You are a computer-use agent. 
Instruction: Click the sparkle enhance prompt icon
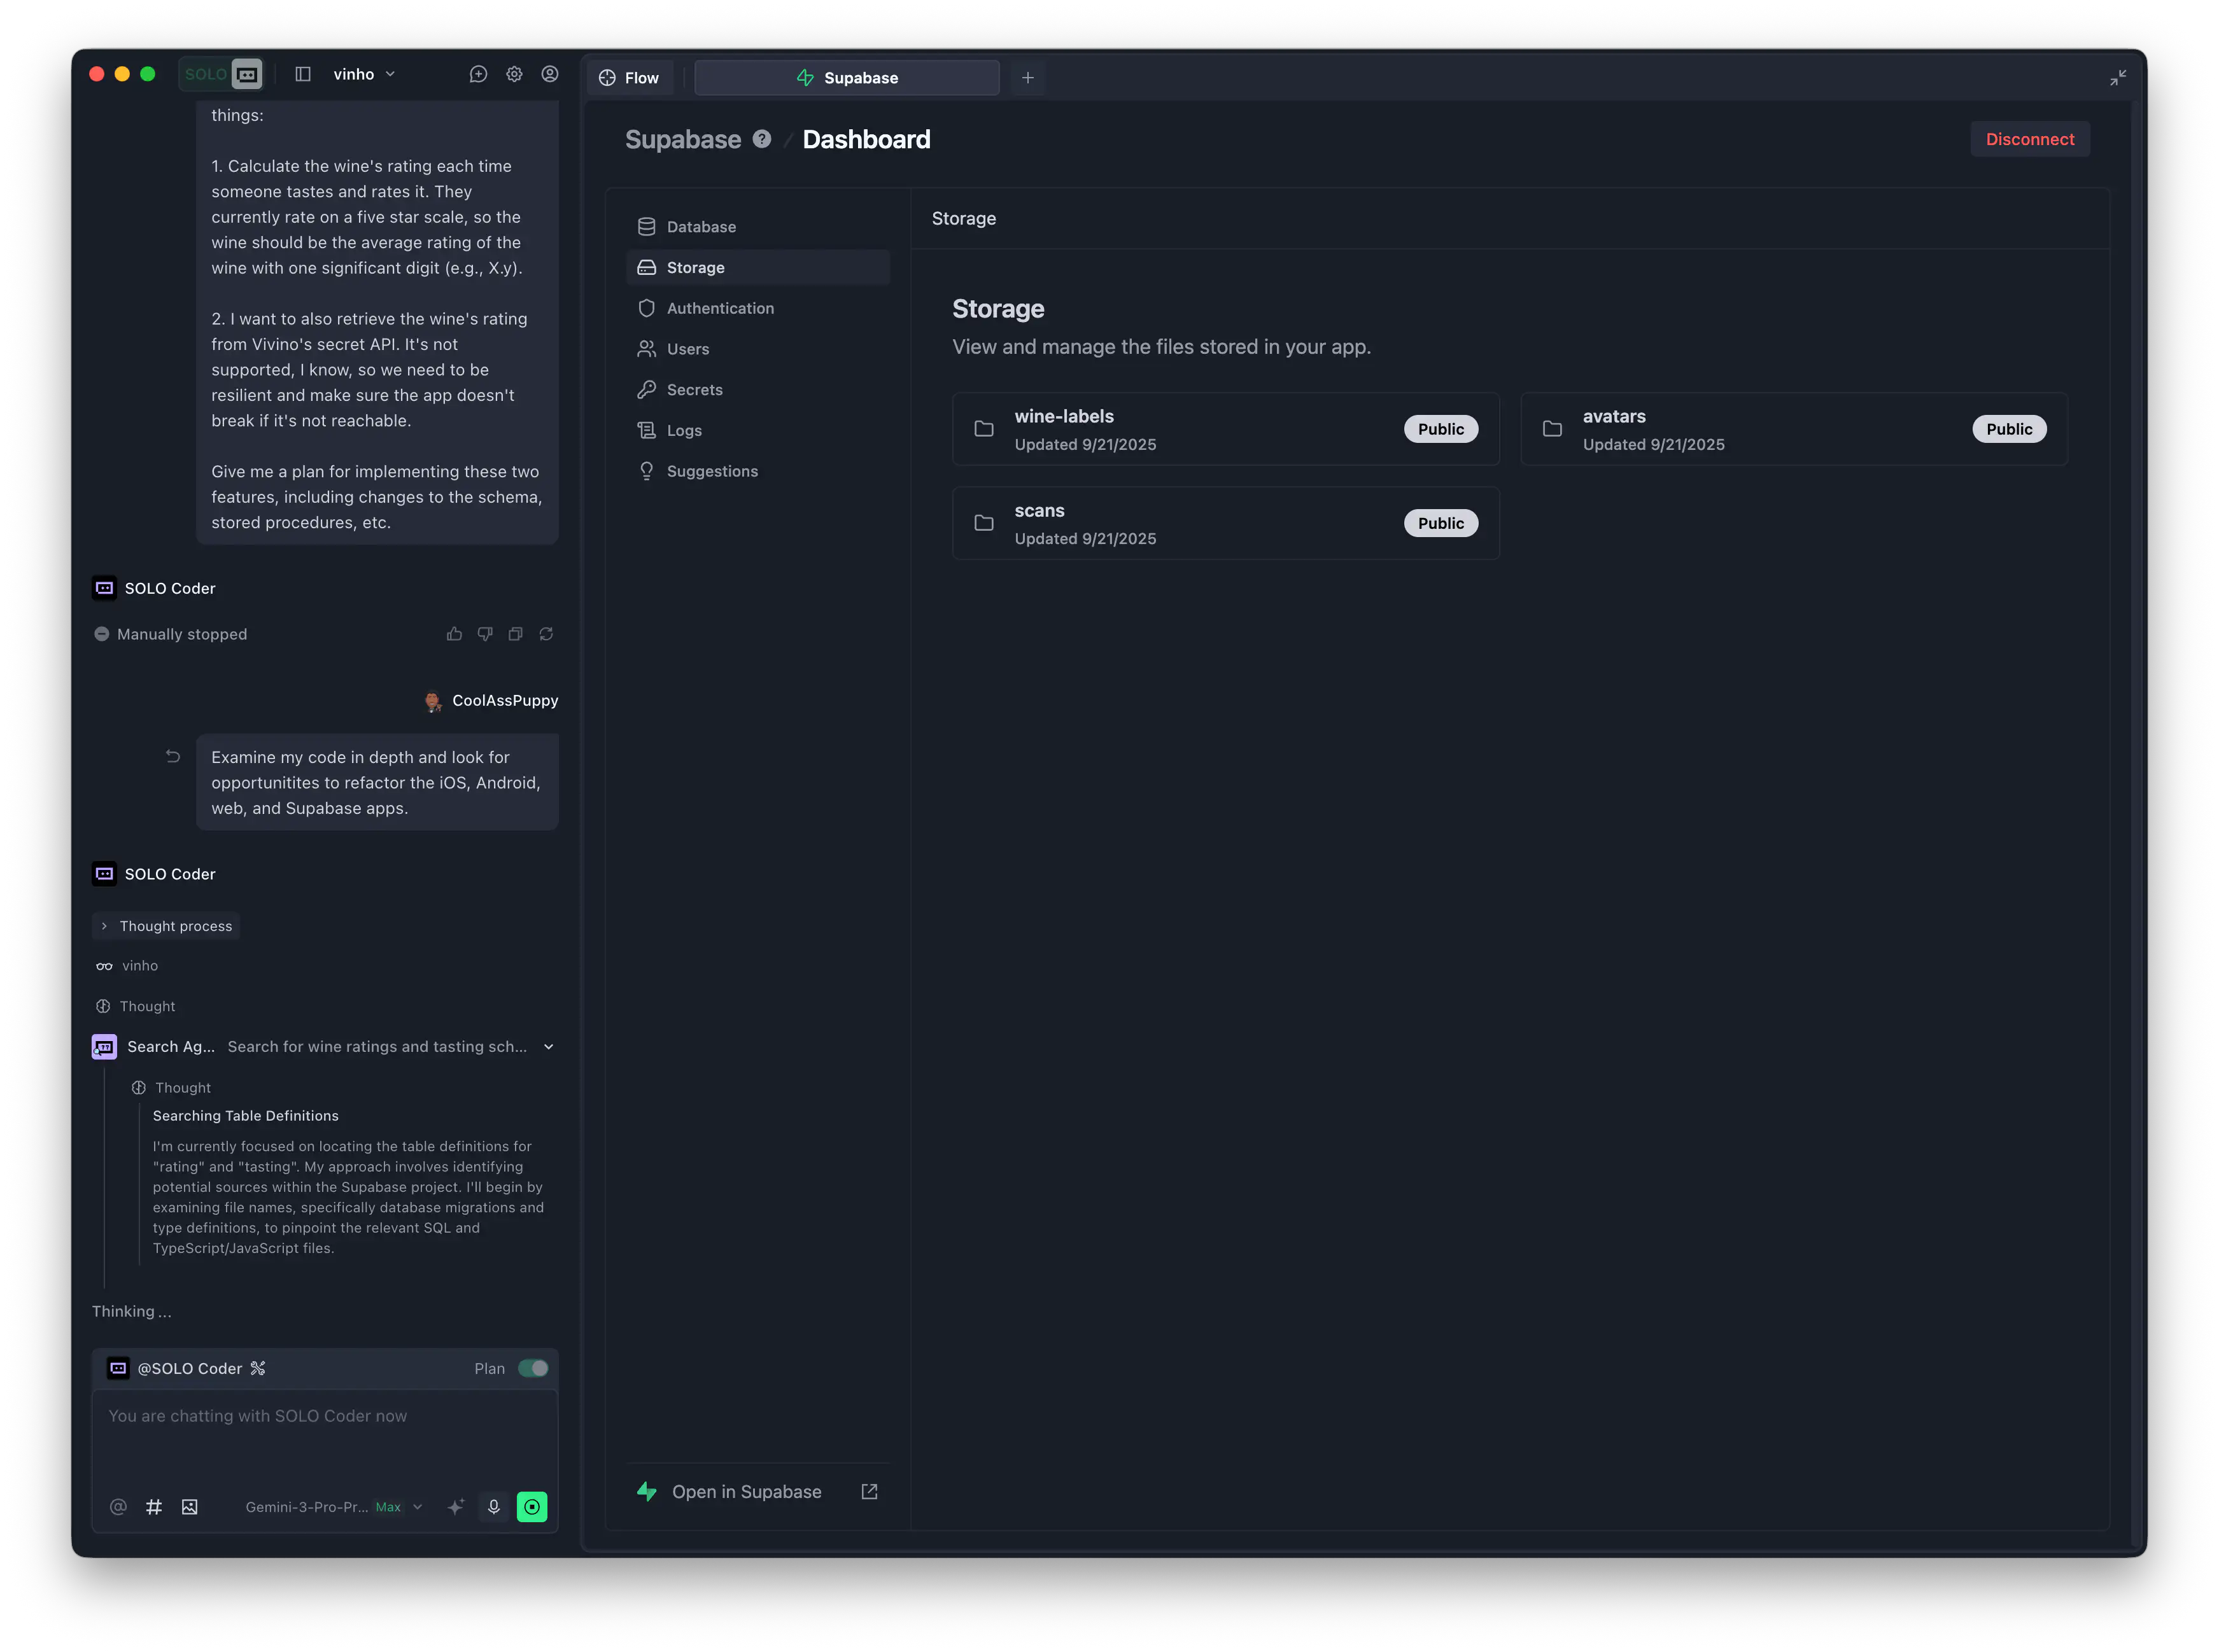(456, 1507)
